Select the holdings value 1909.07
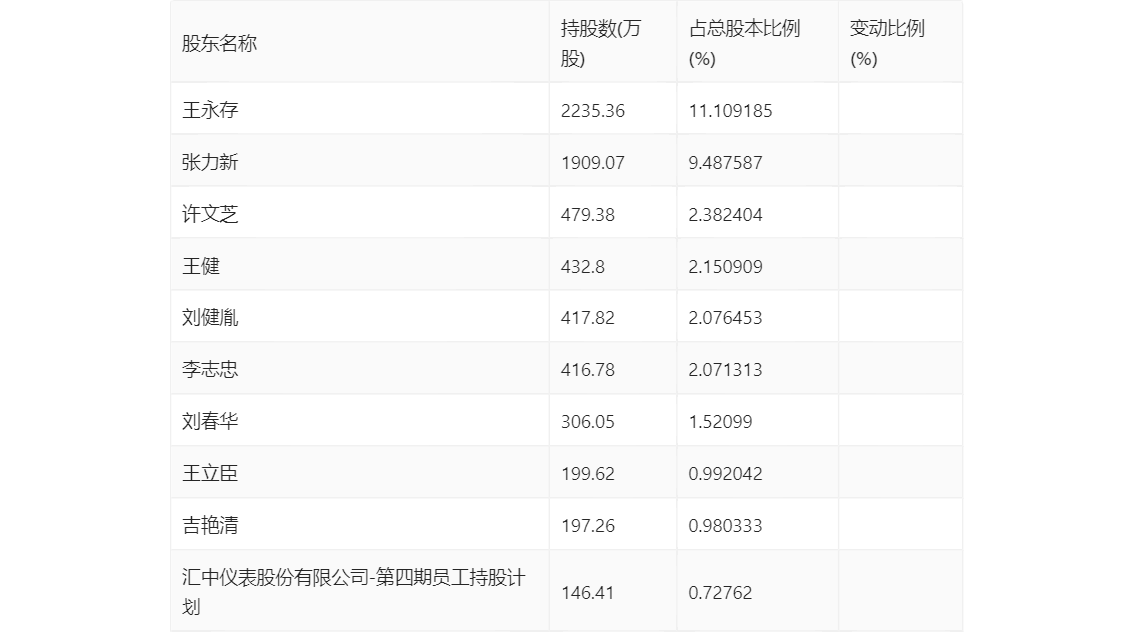Image resolution: width=1134 pixels, height=632 pixels. click(x=593, y=163)
